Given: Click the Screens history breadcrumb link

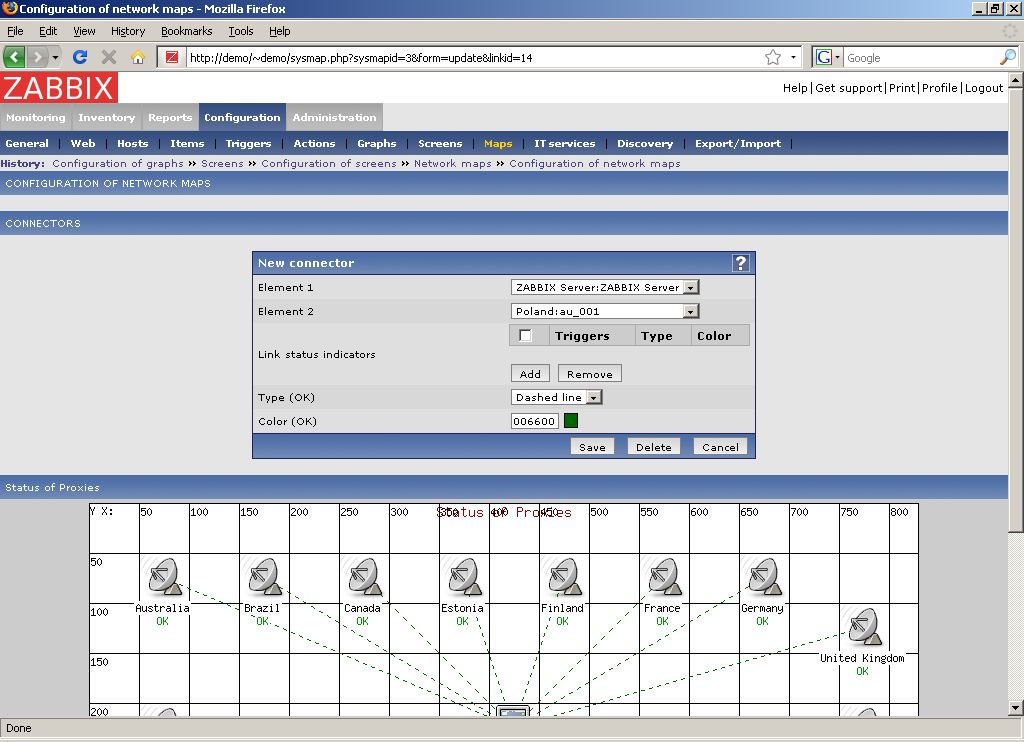Looking at the screenshot, I should coord(222,163).
